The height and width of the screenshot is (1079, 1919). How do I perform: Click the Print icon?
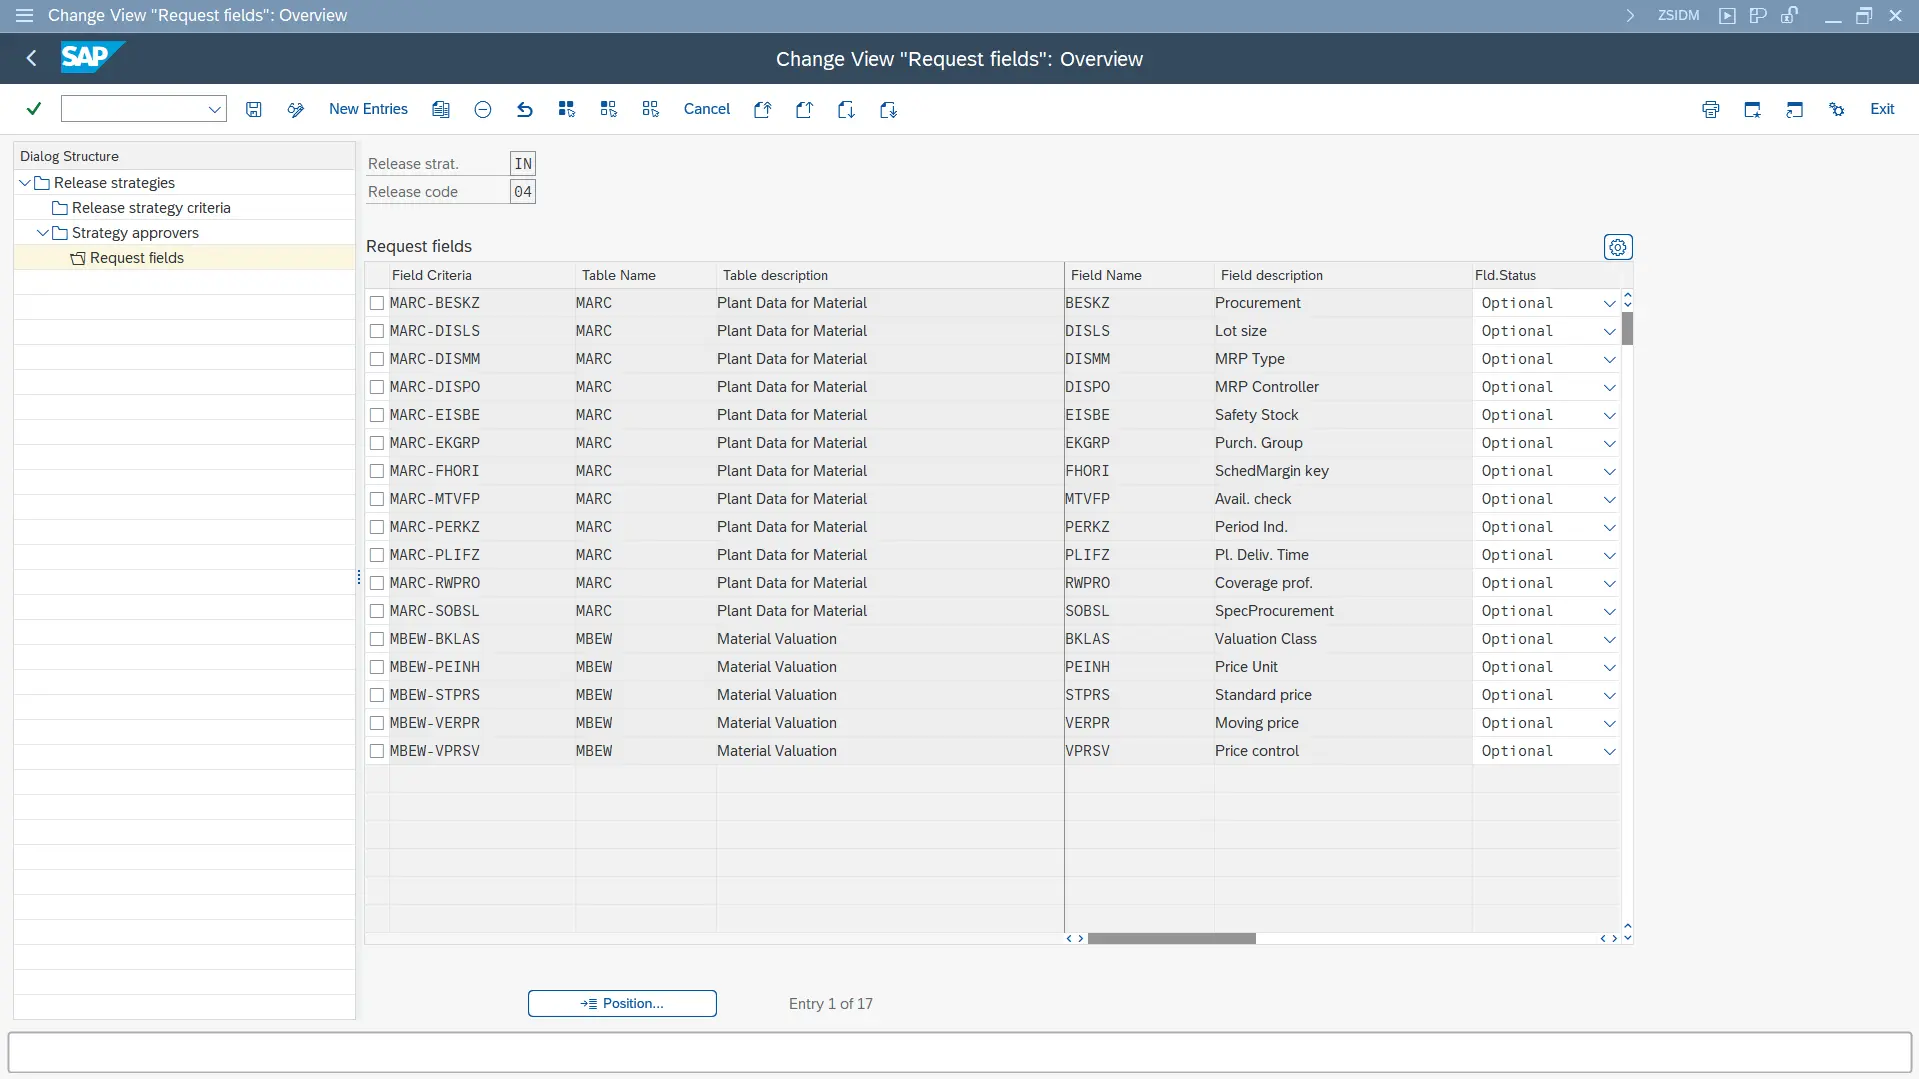1710,110
